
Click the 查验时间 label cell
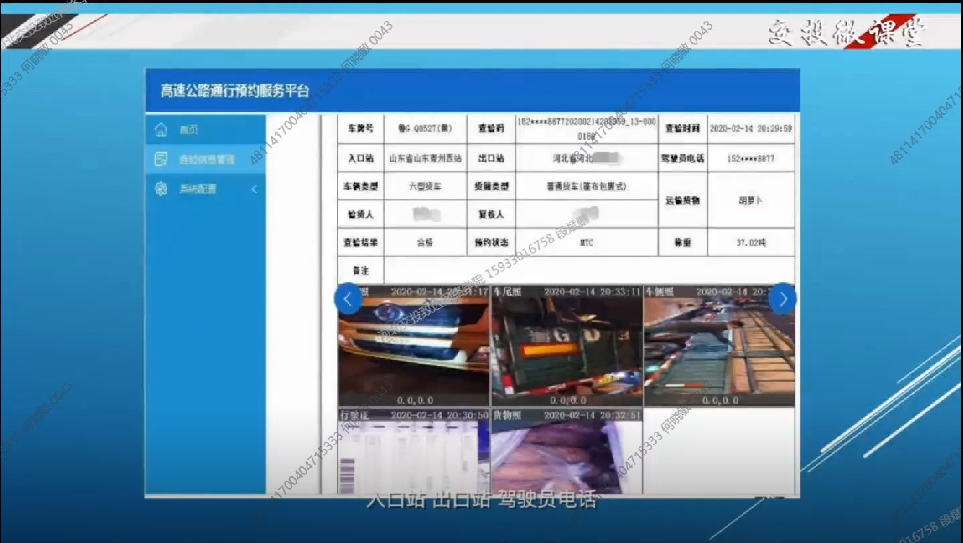pyautogui.click(x=682, y=128)
